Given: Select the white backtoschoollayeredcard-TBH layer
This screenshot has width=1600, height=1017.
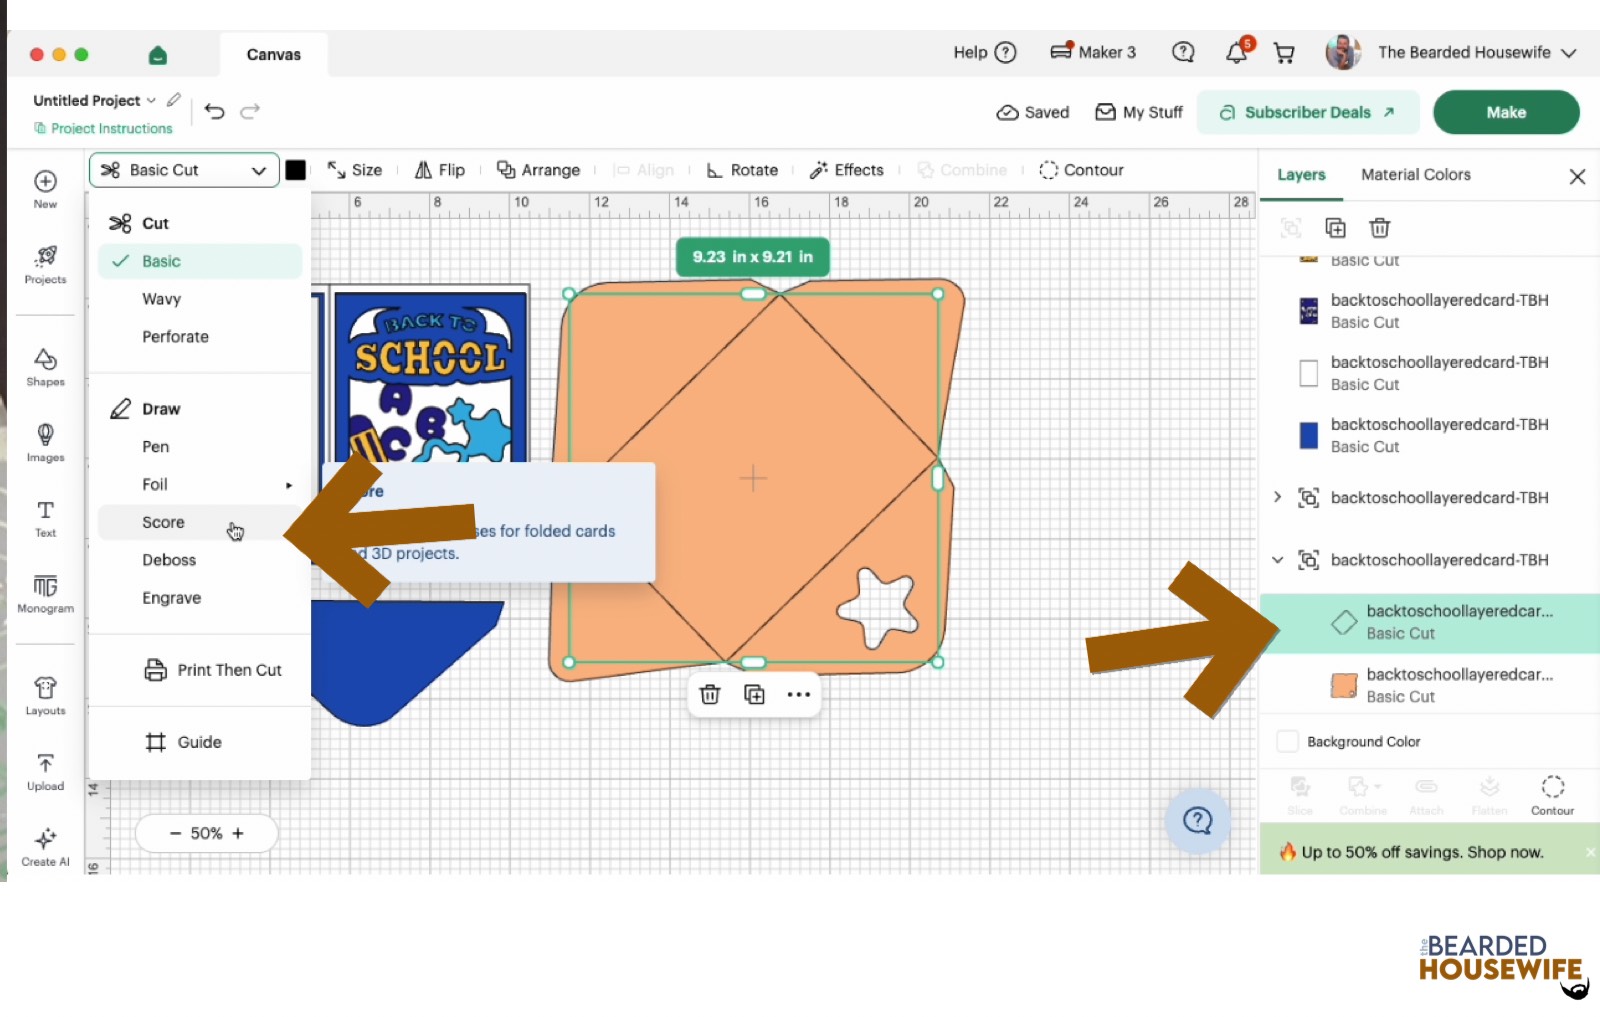Looking at the screenshot, I should coord(1430,373).
